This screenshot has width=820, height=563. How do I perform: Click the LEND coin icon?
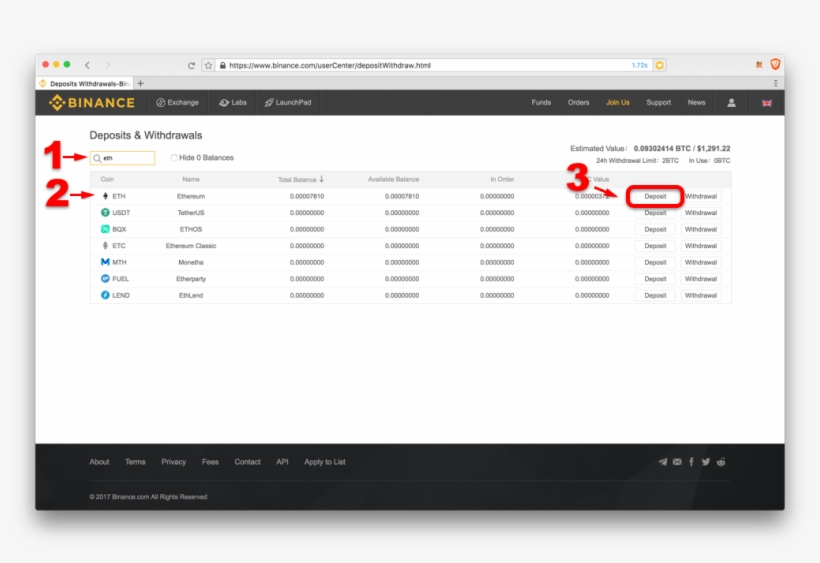105,295
